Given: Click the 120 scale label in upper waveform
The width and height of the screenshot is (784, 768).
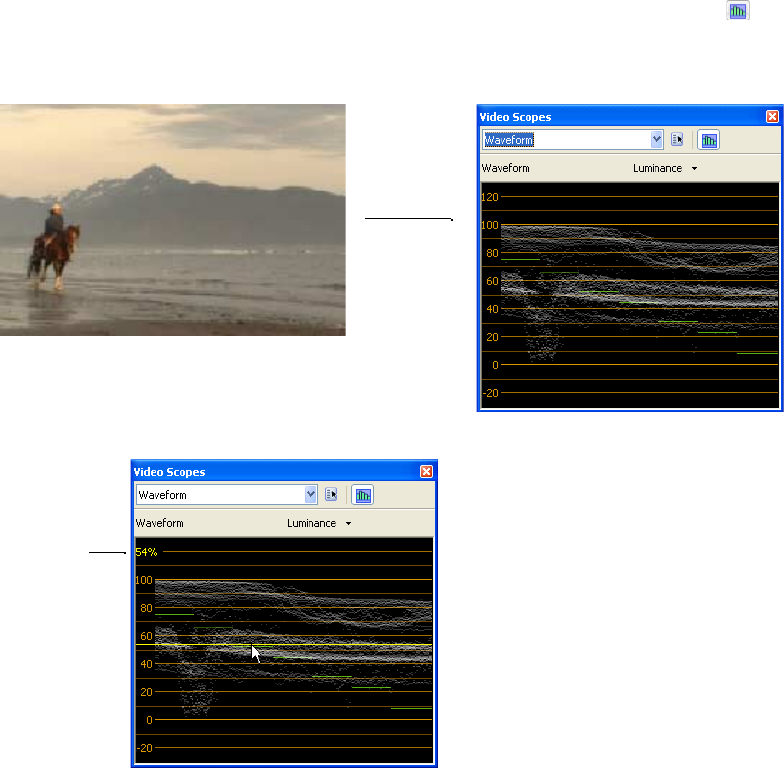Looking at the screenshot, I should [x=490, y=197].
